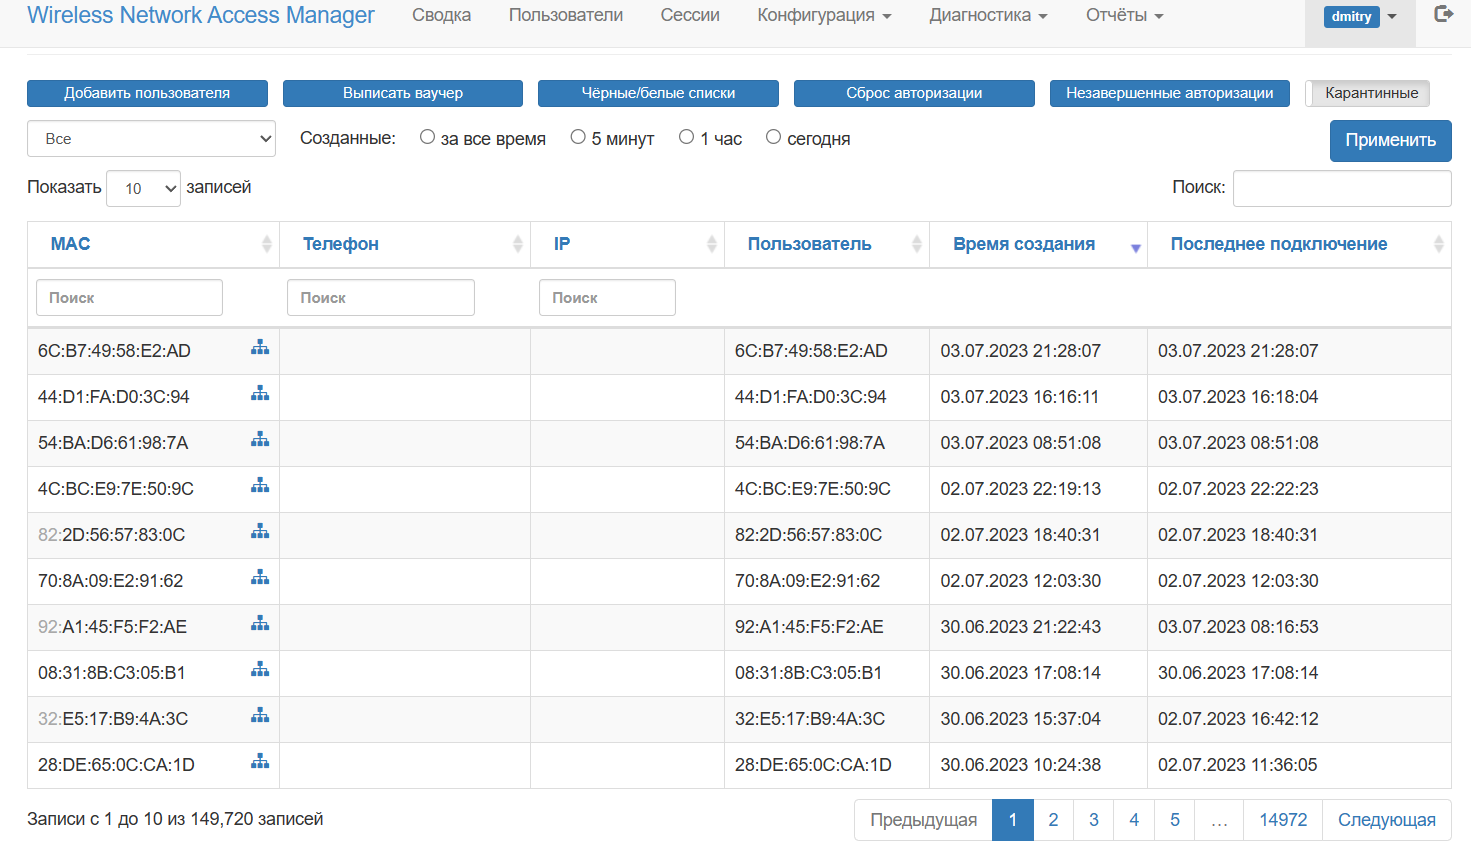Click Wireless Network Access Manager title
The height and width of the screenshot is (849, 1471).
(x=201, y=15)
